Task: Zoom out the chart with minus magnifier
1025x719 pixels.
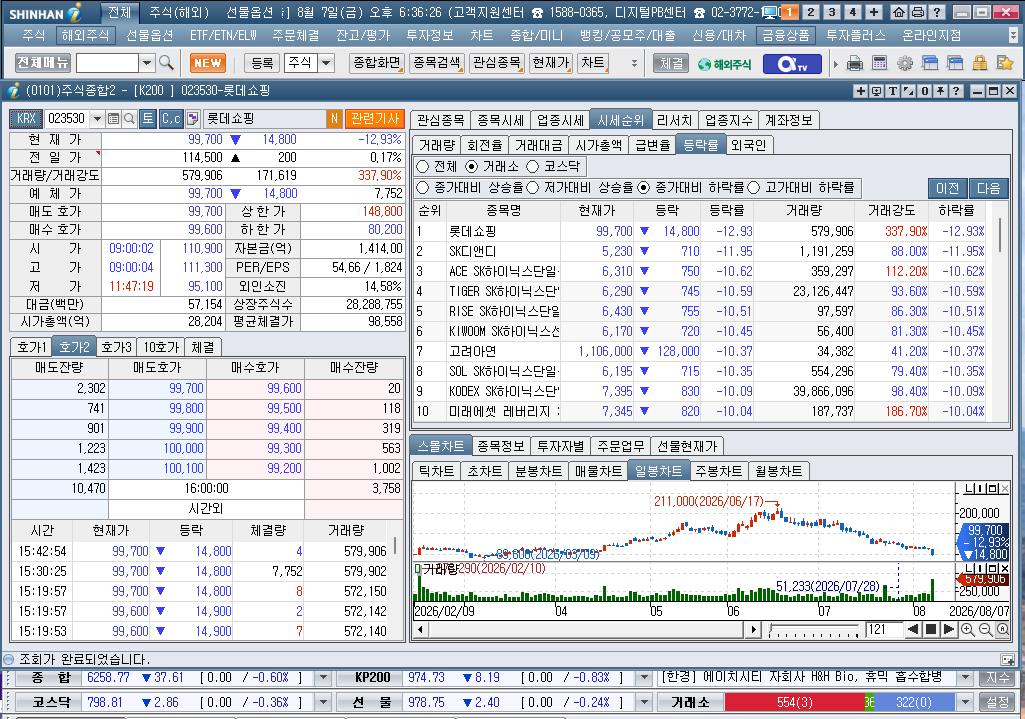Action: coord(985,629)
